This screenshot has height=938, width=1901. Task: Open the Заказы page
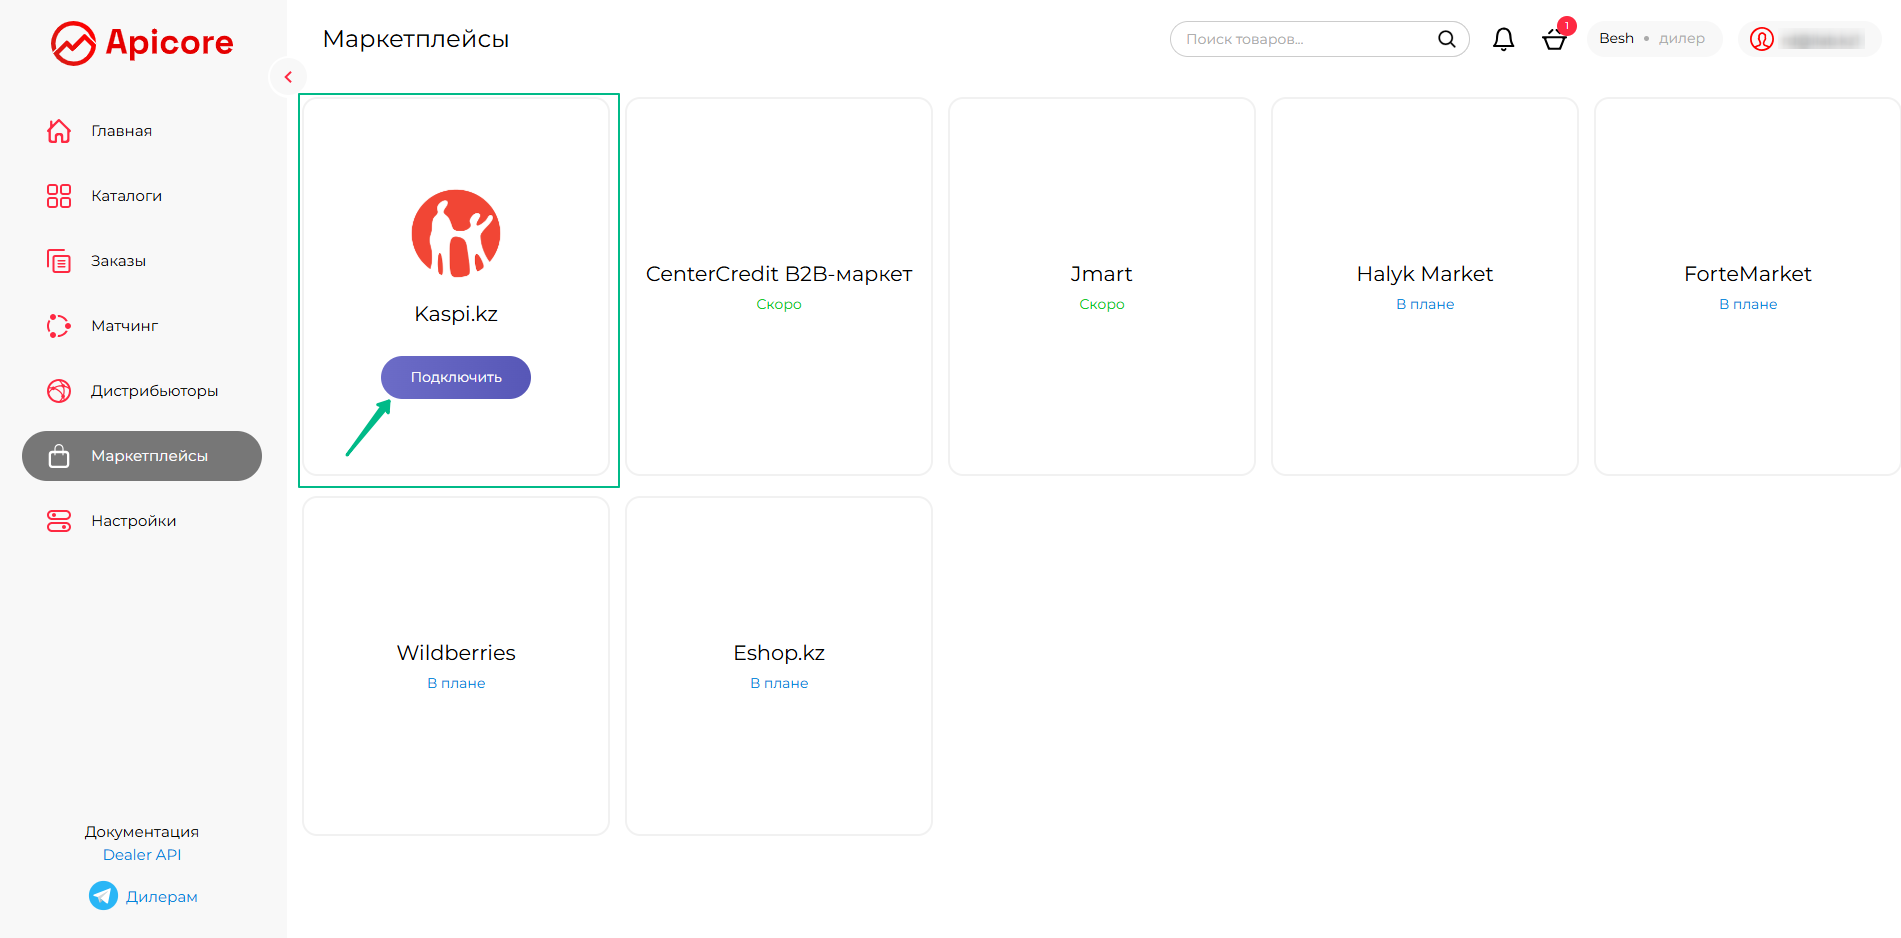[118, 261]
